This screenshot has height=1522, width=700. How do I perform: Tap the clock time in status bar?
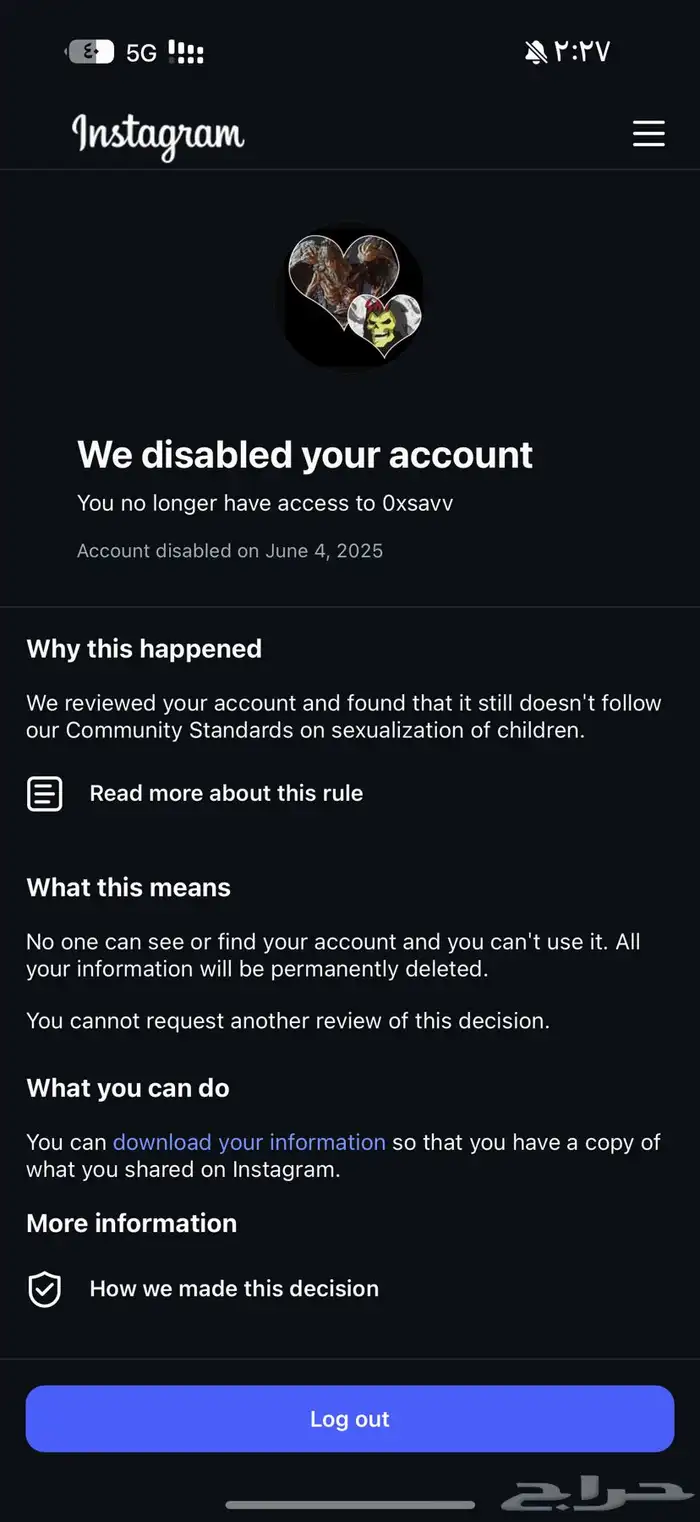coord(582,52)
